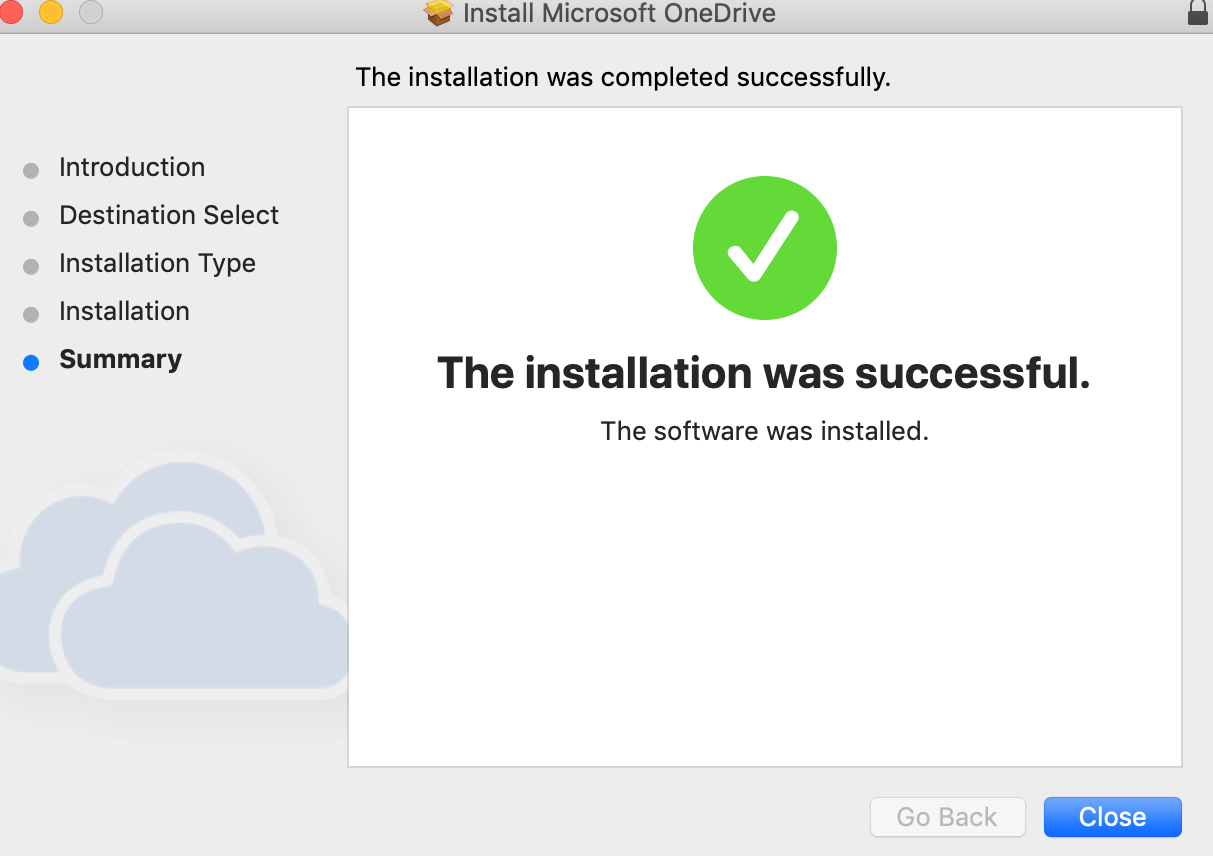Click the gray bullet beside Installation Type
Image resolution: width=1213 pixels, height=856 pixels.
31,266
